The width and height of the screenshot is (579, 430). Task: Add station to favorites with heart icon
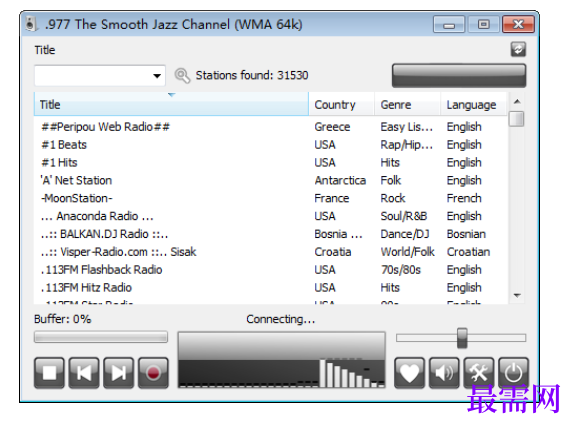pos(409,372)
